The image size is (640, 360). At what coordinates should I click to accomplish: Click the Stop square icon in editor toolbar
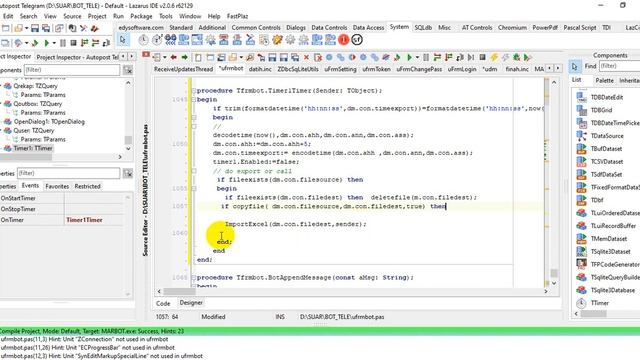(x=482, y=57)
